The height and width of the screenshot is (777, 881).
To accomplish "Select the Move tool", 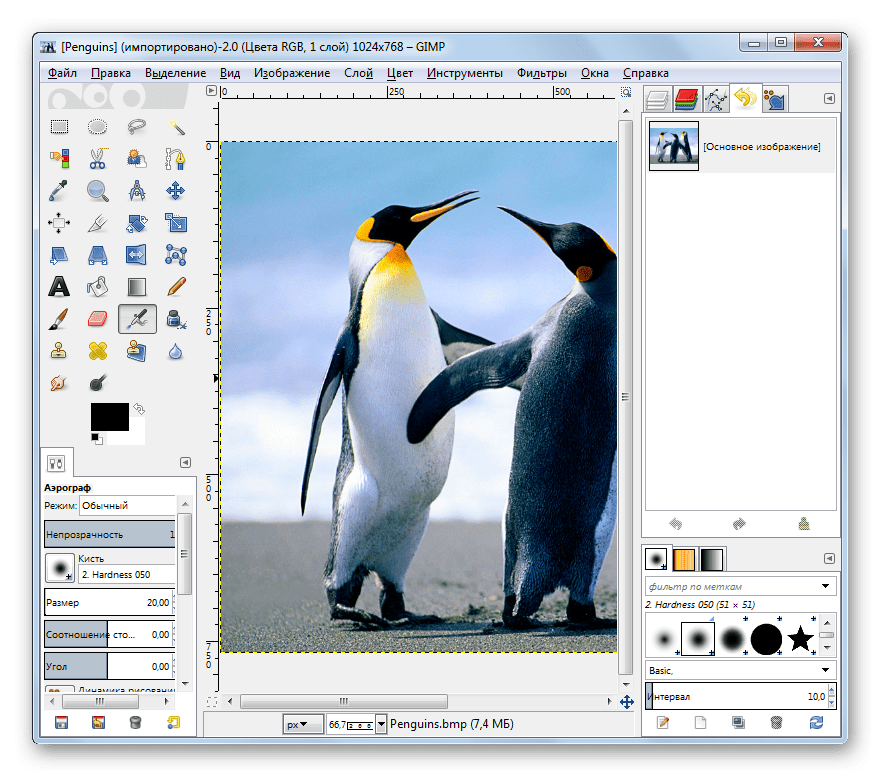I will [176, 191].
